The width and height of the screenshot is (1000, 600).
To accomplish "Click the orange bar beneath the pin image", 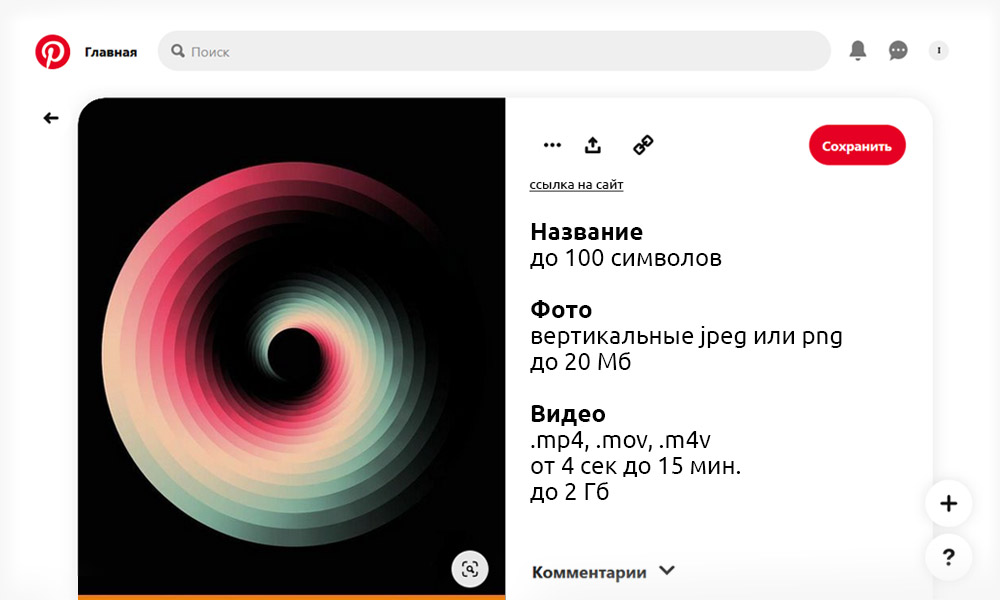I will [291, 597].
